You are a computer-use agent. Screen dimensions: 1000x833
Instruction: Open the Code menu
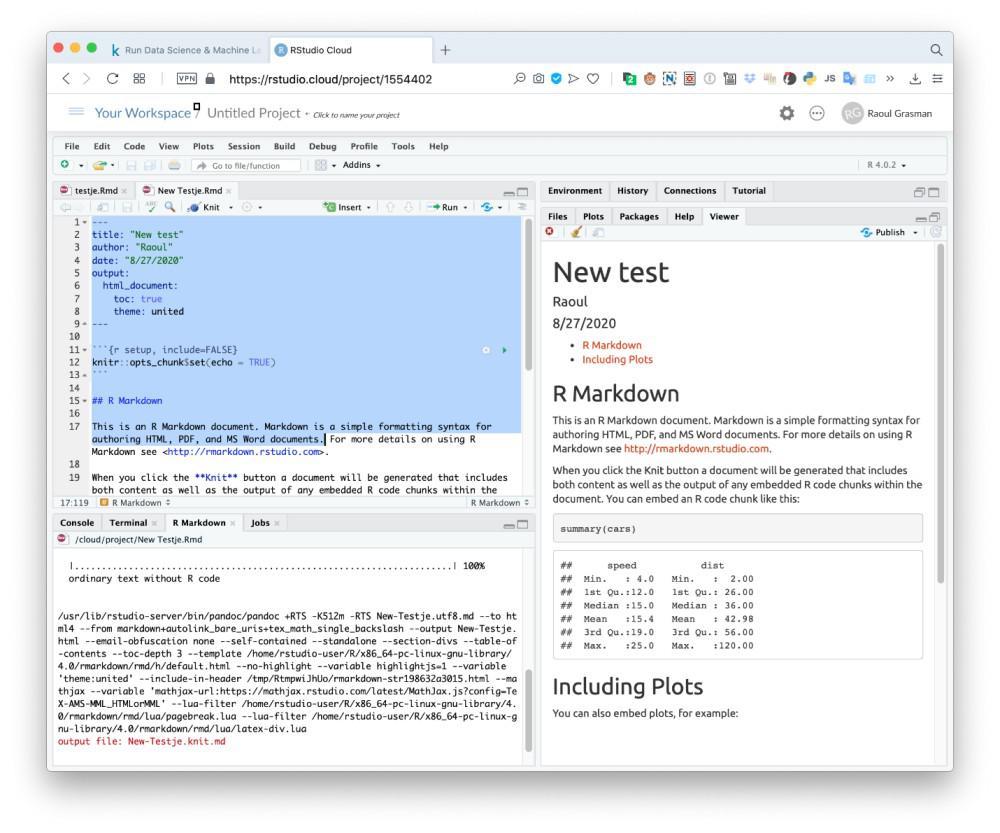134,146
